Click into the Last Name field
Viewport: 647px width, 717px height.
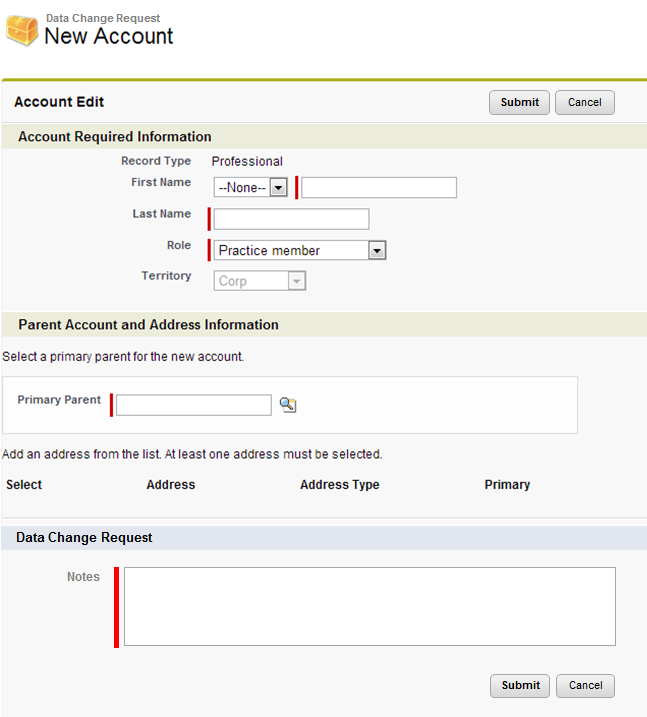[291, 219]
